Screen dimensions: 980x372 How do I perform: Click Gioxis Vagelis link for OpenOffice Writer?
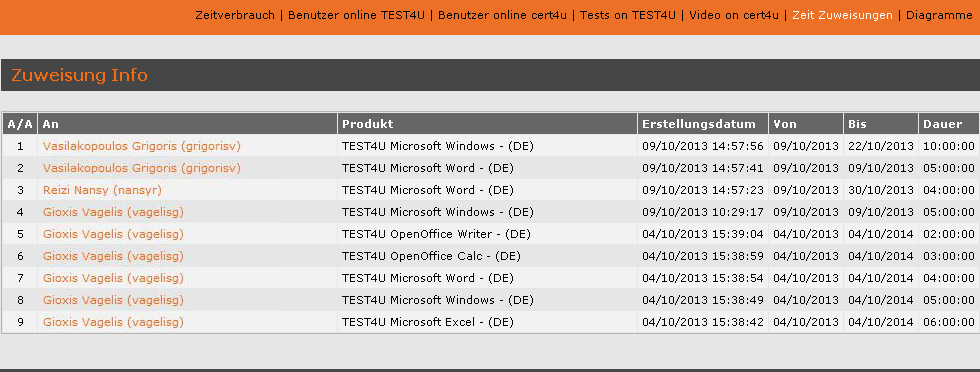[113, 234]
